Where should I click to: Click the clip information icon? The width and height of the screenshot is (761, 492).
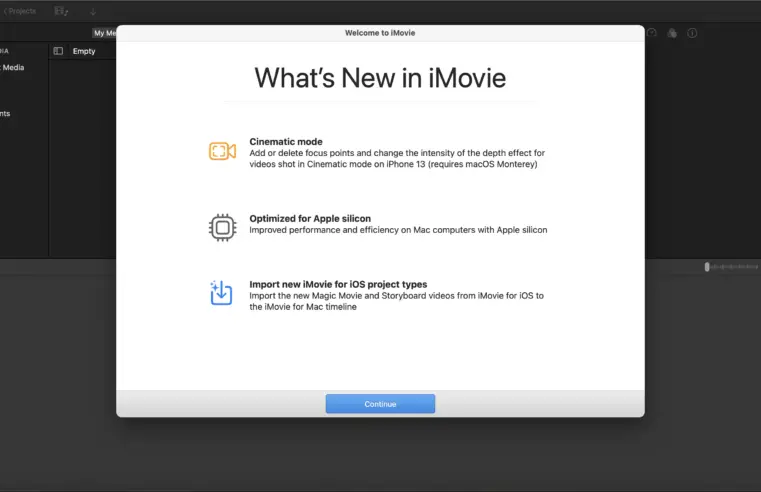click(692, 33)
